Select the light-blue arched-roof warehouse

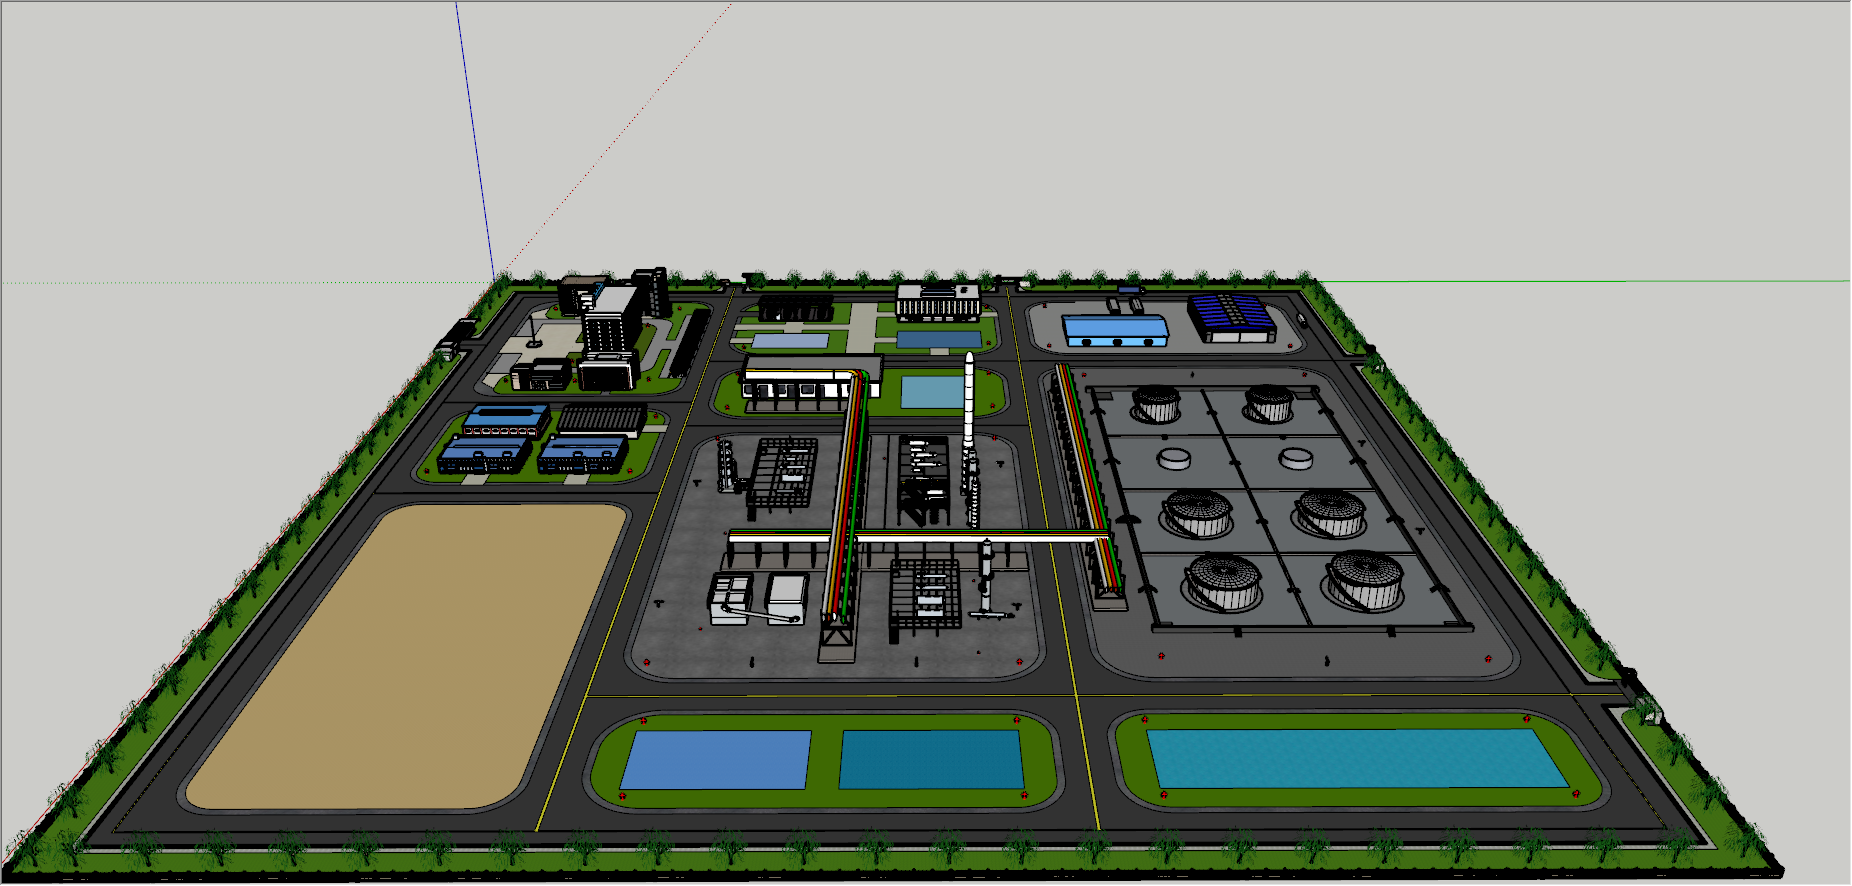1115,331
